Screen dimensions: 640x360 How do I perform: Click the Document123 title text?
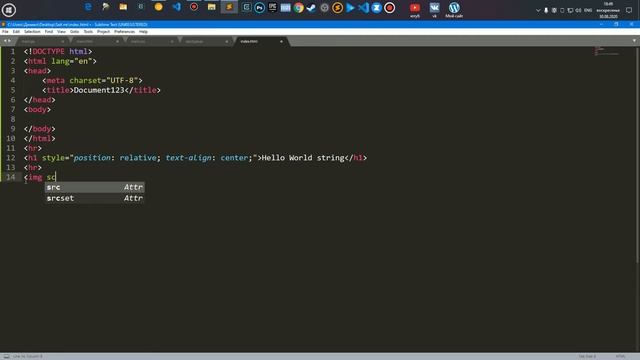pos(99,90)
